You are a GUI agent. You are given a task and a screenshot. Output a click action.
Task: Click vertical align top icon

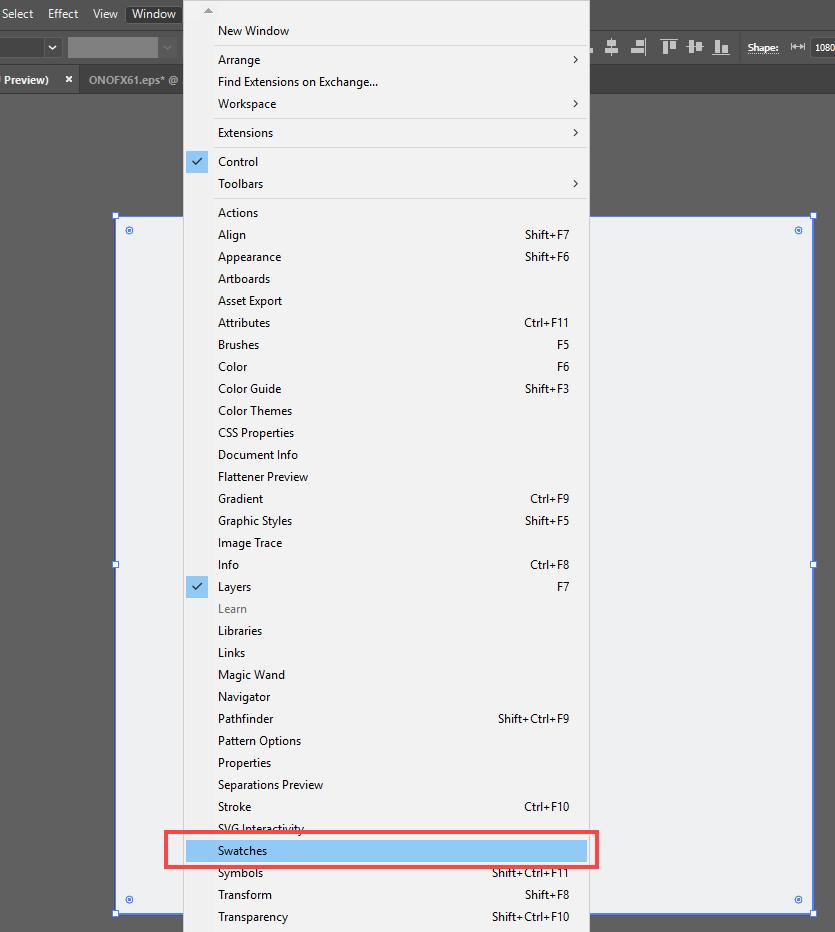[669, 47]
